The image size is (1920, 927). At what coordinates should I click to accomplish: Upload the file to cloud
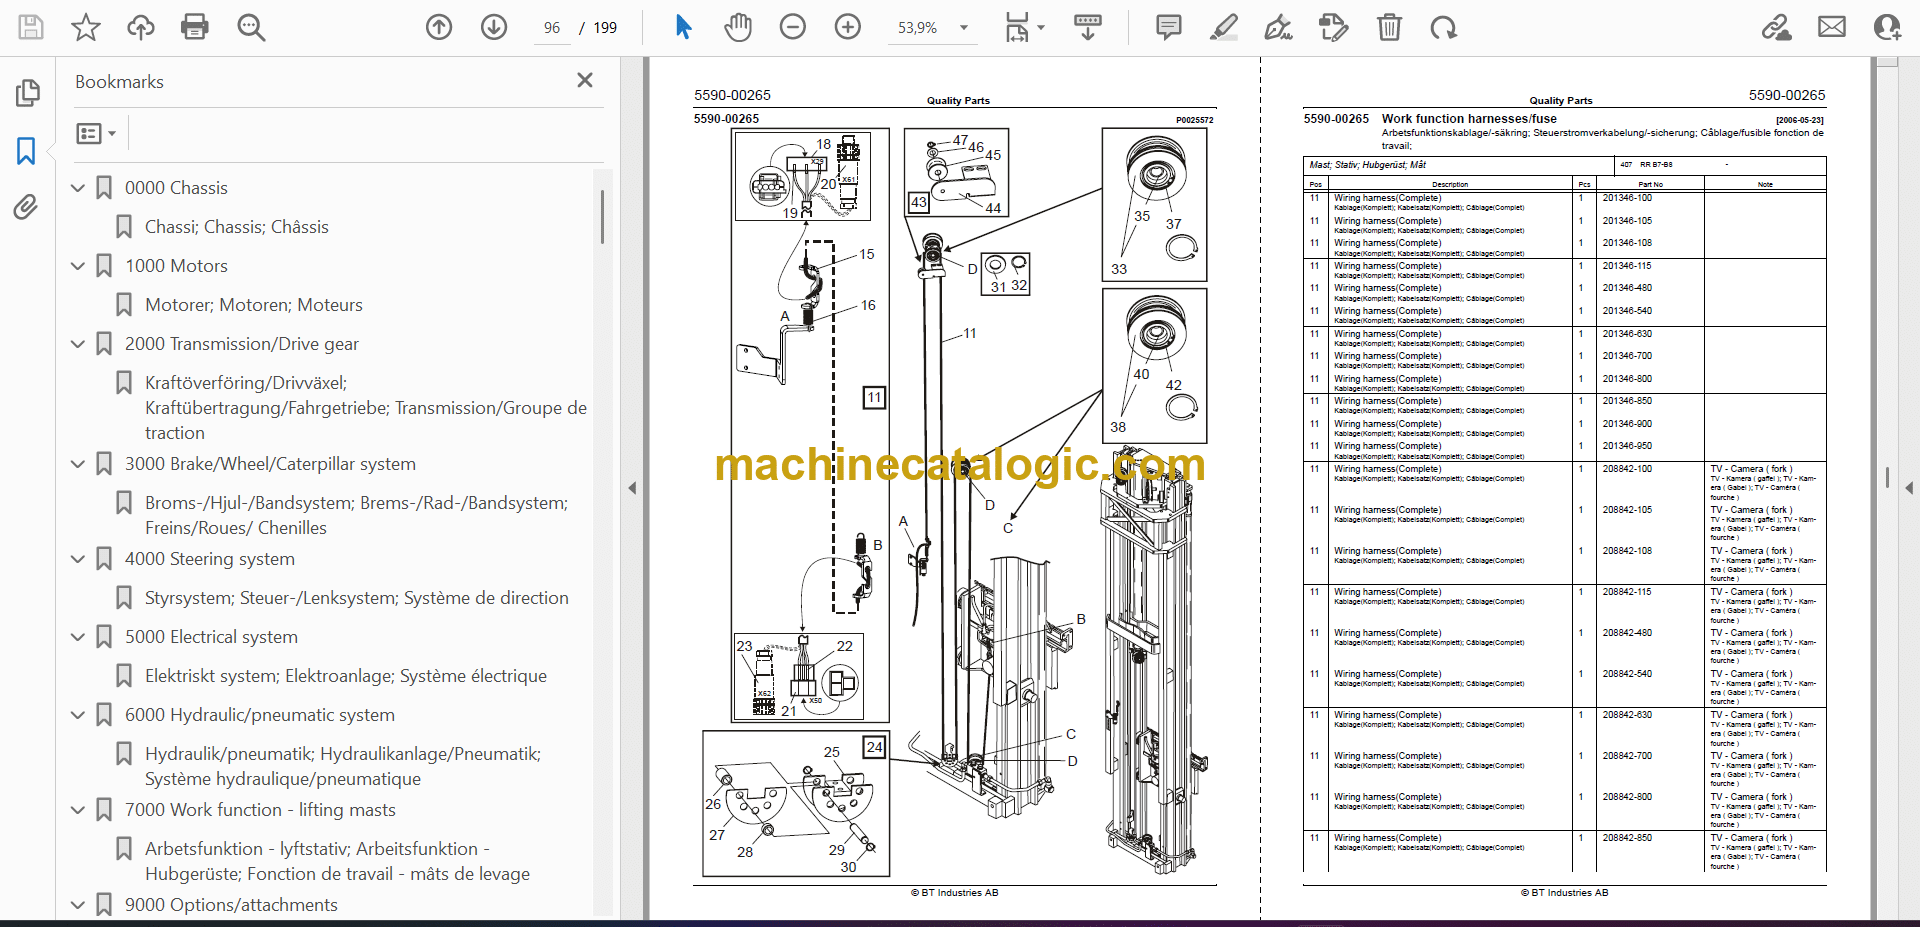[141, 27]
